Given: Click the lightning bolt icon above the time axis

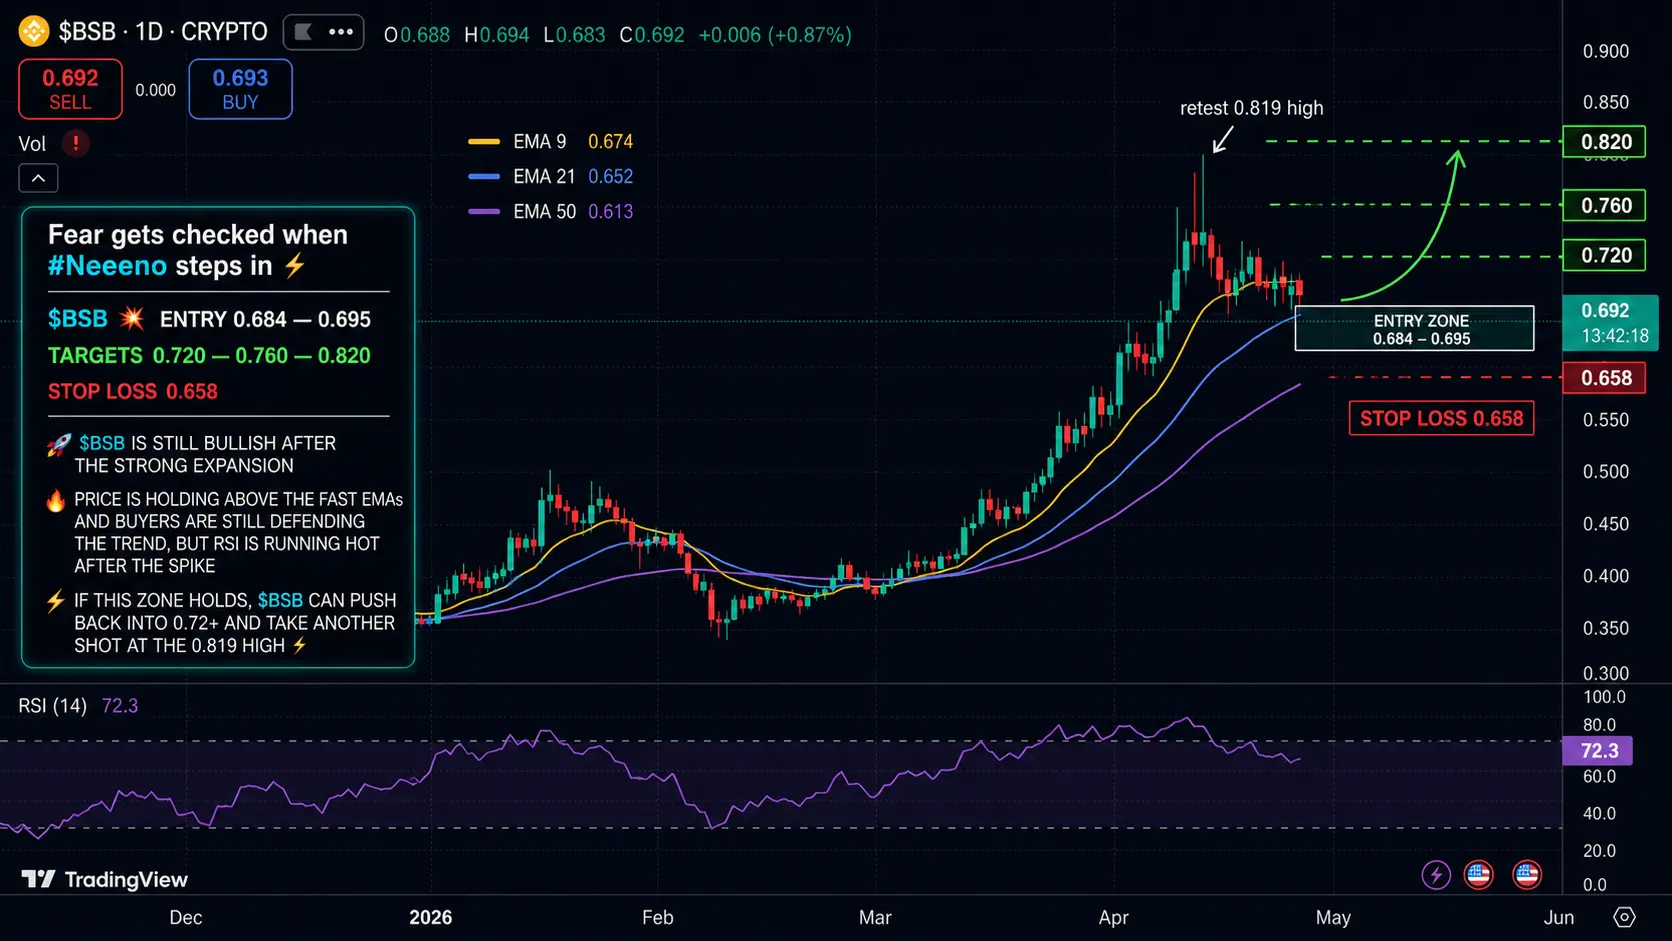Looking at the screenshot, I should pos(1436,875).
